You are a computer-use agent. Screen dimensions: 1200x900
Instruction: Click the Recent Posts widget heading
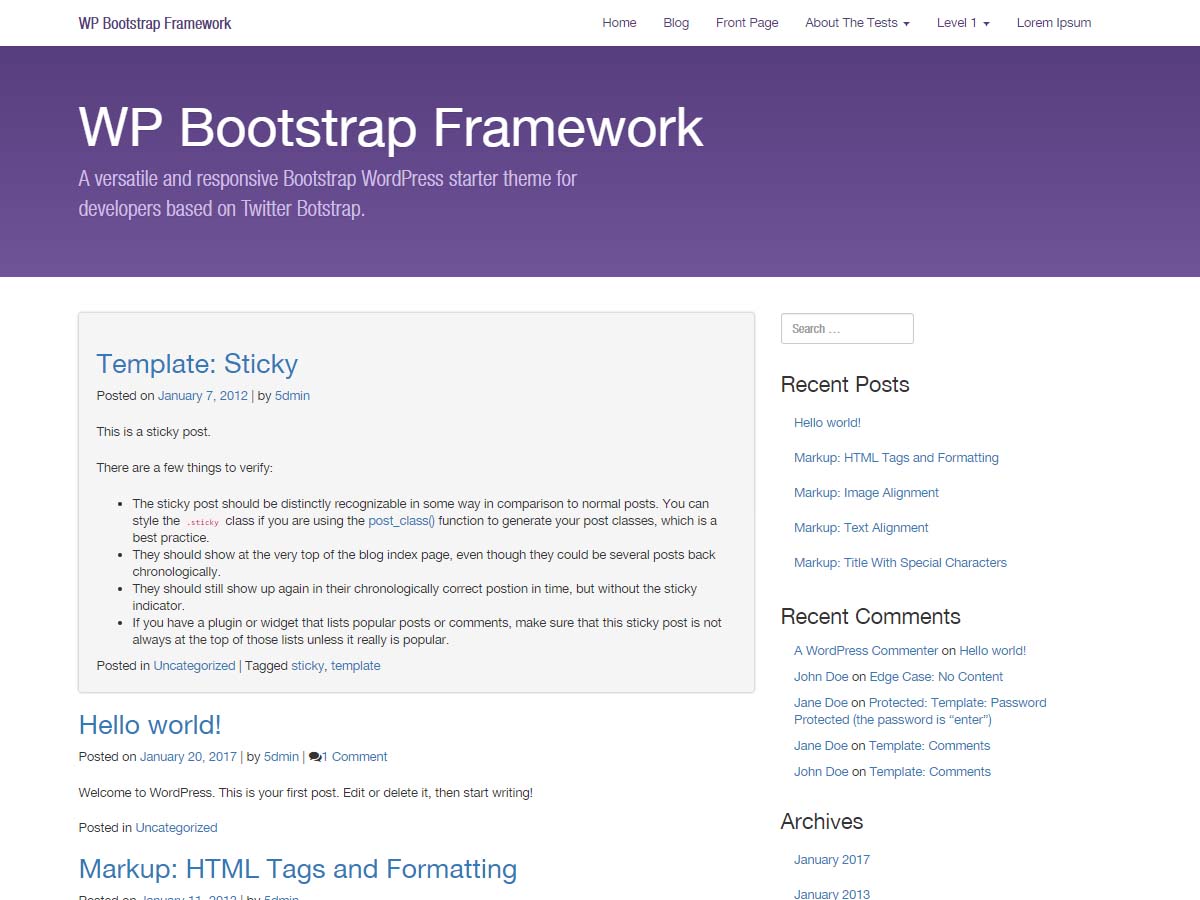click(845, 385)
